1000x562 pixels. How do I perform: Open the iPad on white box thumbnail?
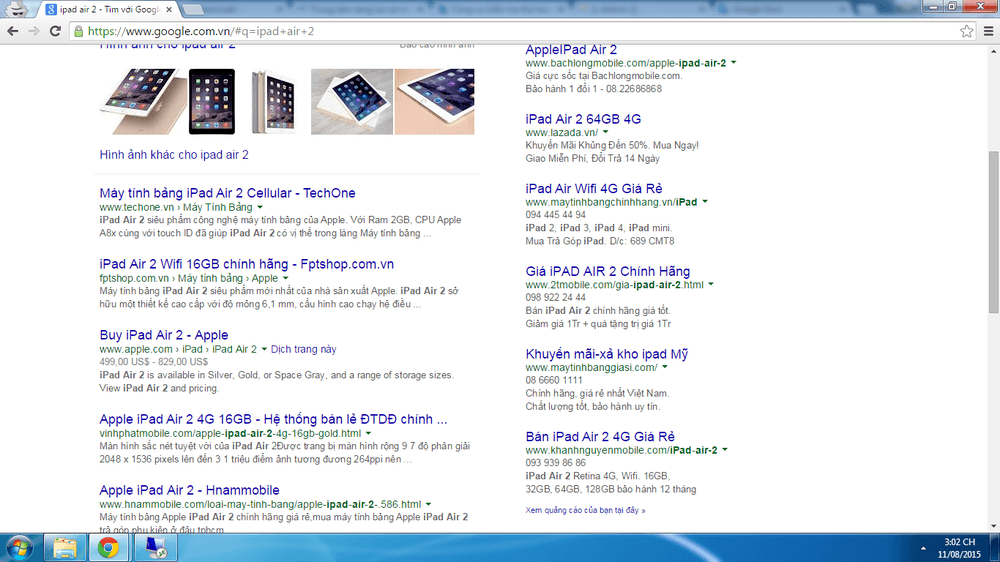352,101
